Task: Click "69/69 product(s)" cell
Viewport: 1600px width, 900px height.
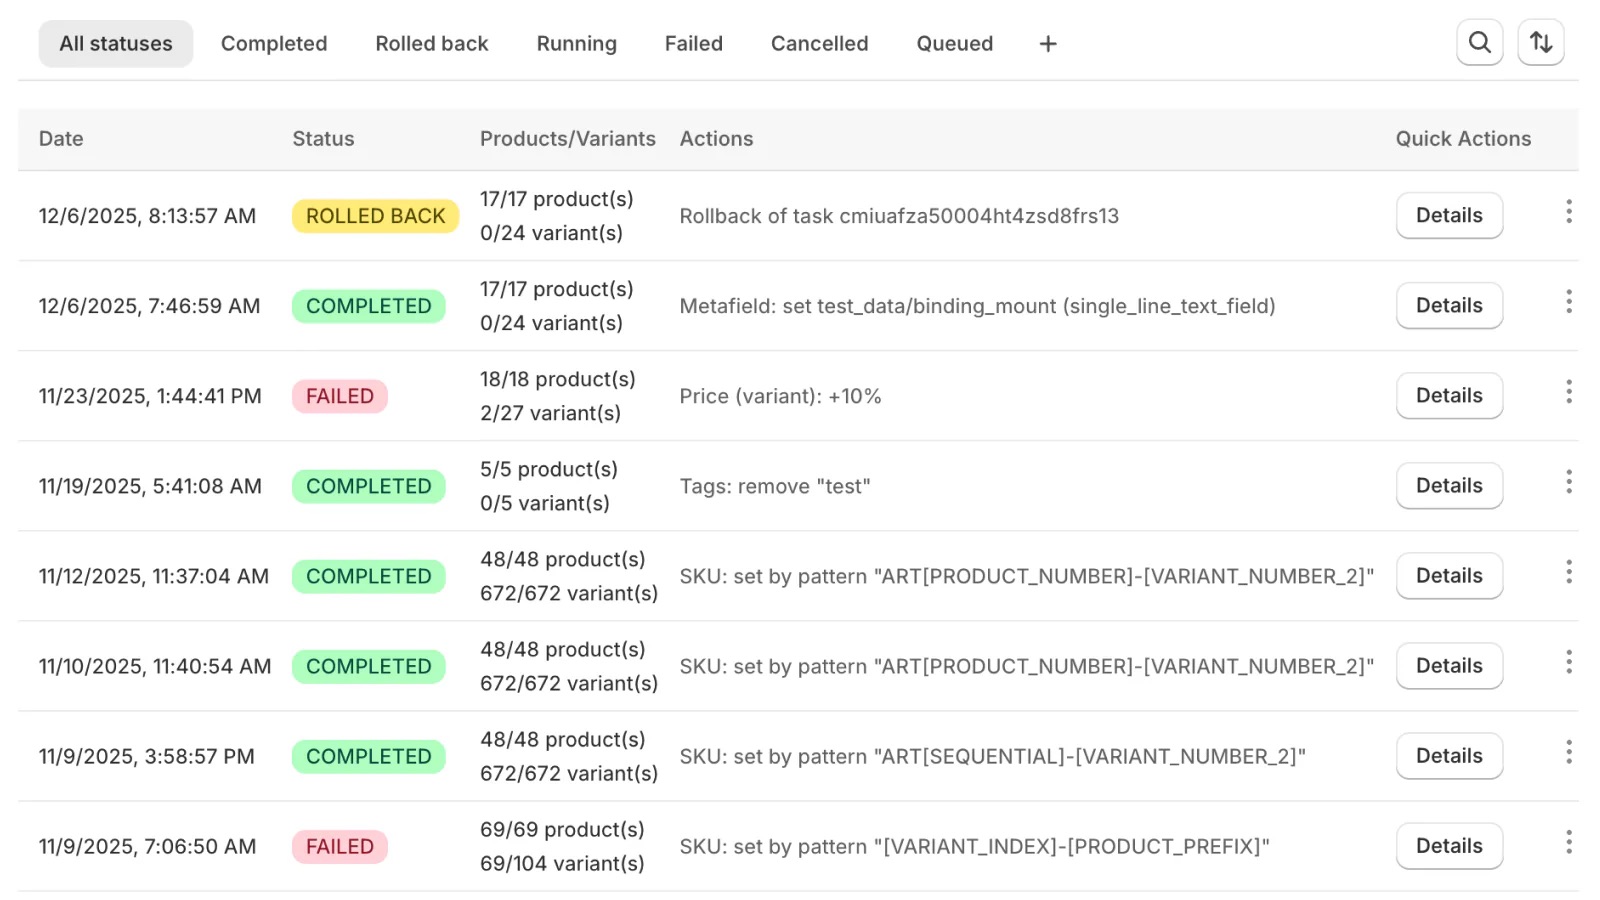Action: [562, 829]
